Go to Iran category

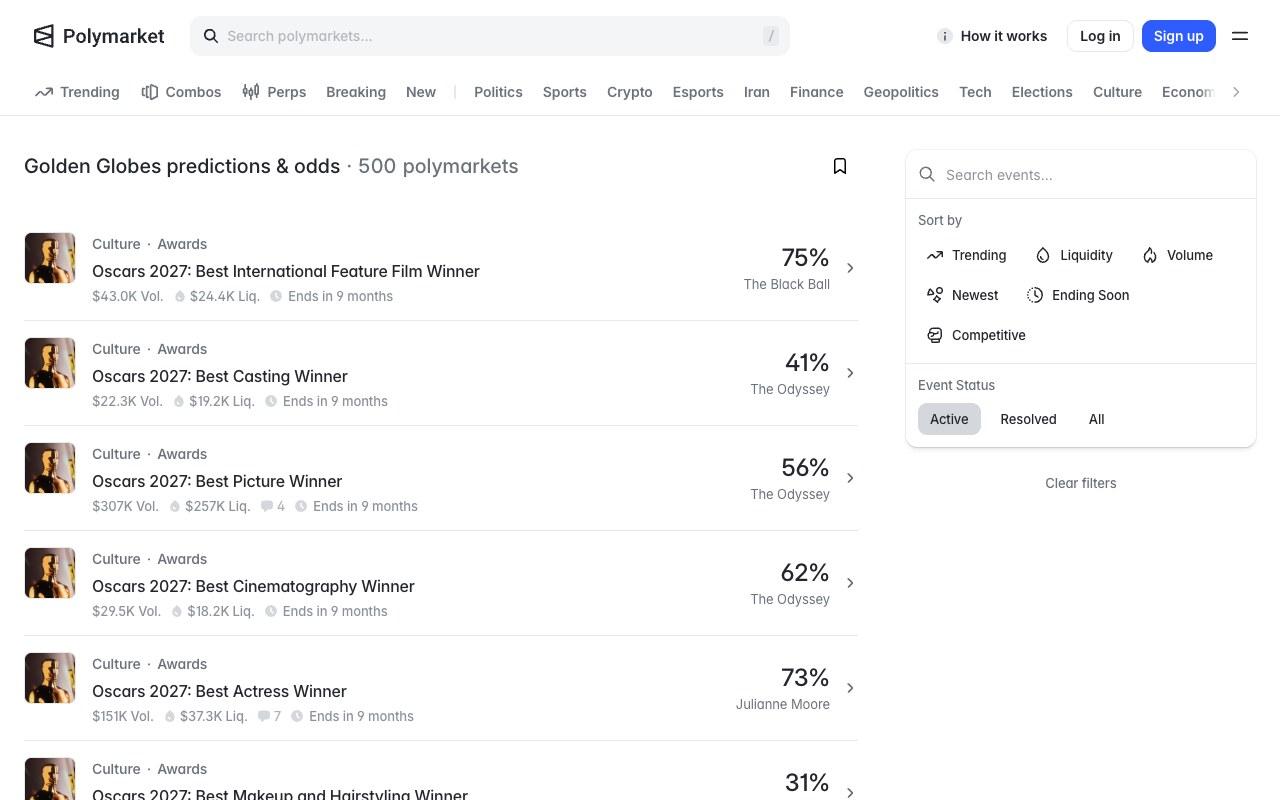pos(757,92)
